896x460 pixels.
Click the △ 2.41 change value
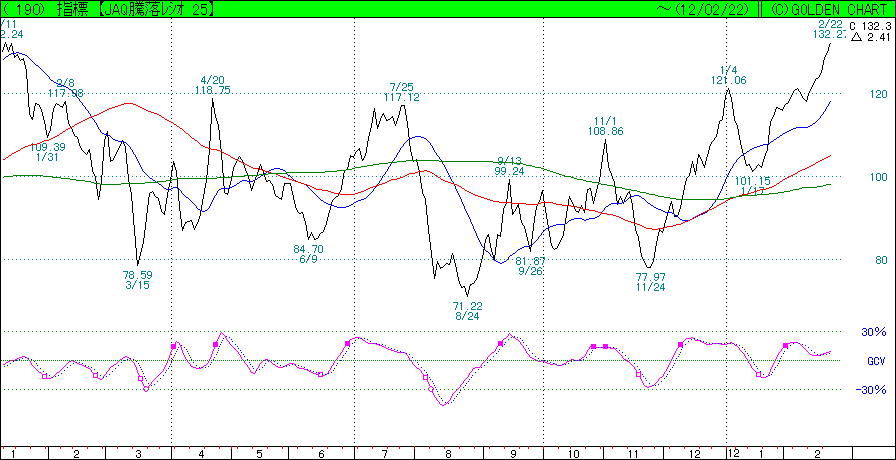pos(871,37)
